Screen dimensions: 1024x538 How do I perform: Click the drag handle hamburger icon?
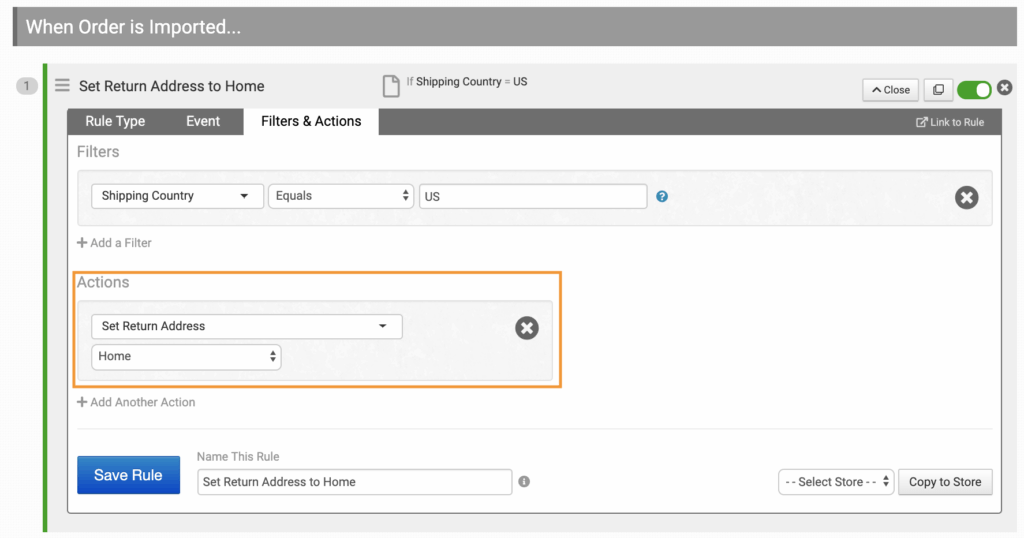pyautogui.click(x=62, y=86)
